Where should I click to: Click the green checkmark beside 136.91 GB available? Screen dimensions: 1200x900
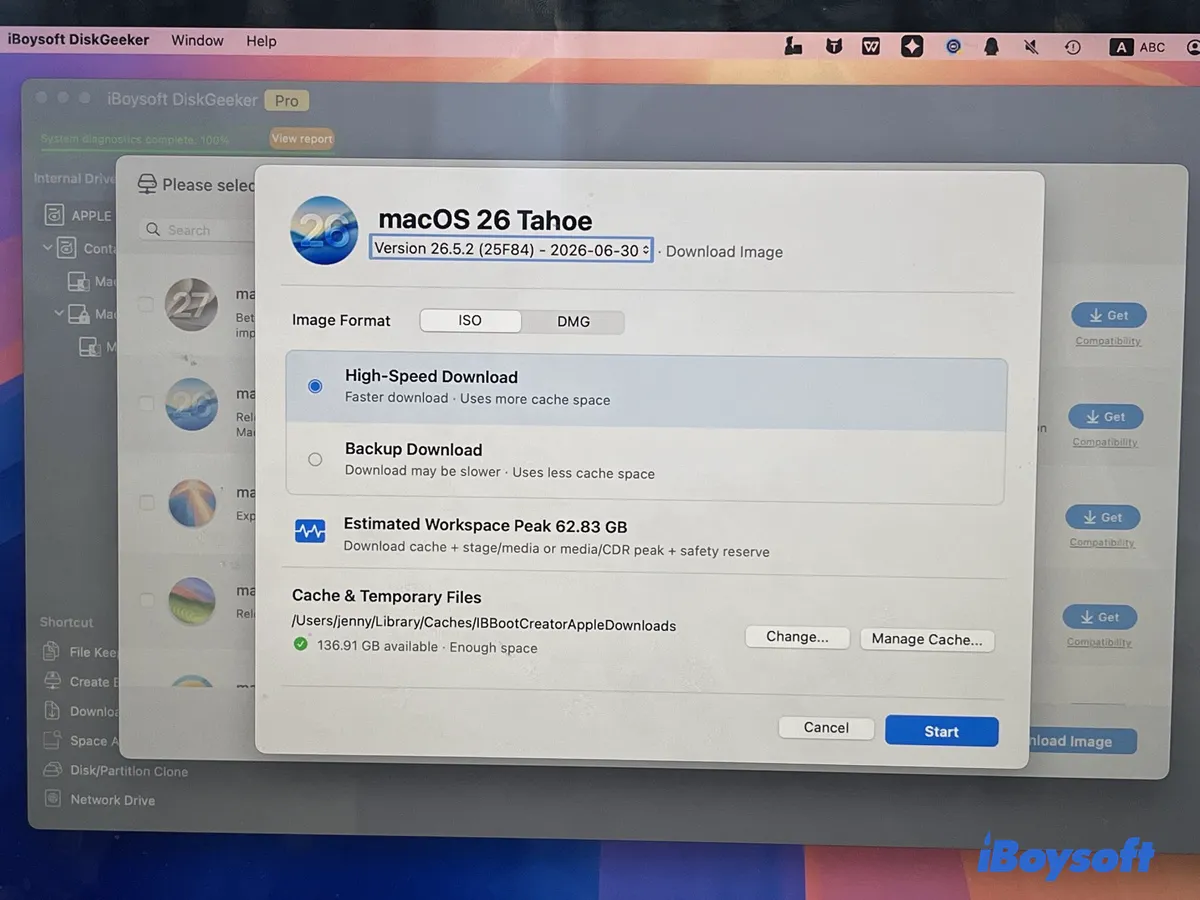[x=300, y=645]
